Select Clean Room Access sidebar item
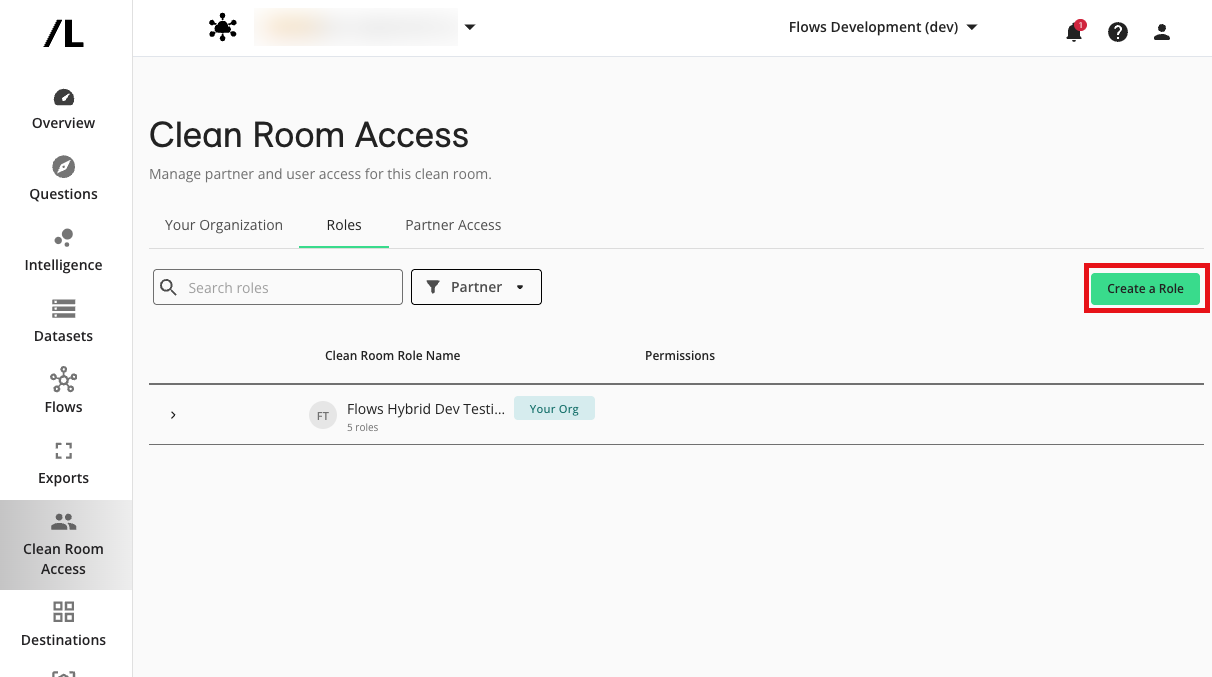The width and height of the screenshot is (1212, 677). tap(64, 545)
